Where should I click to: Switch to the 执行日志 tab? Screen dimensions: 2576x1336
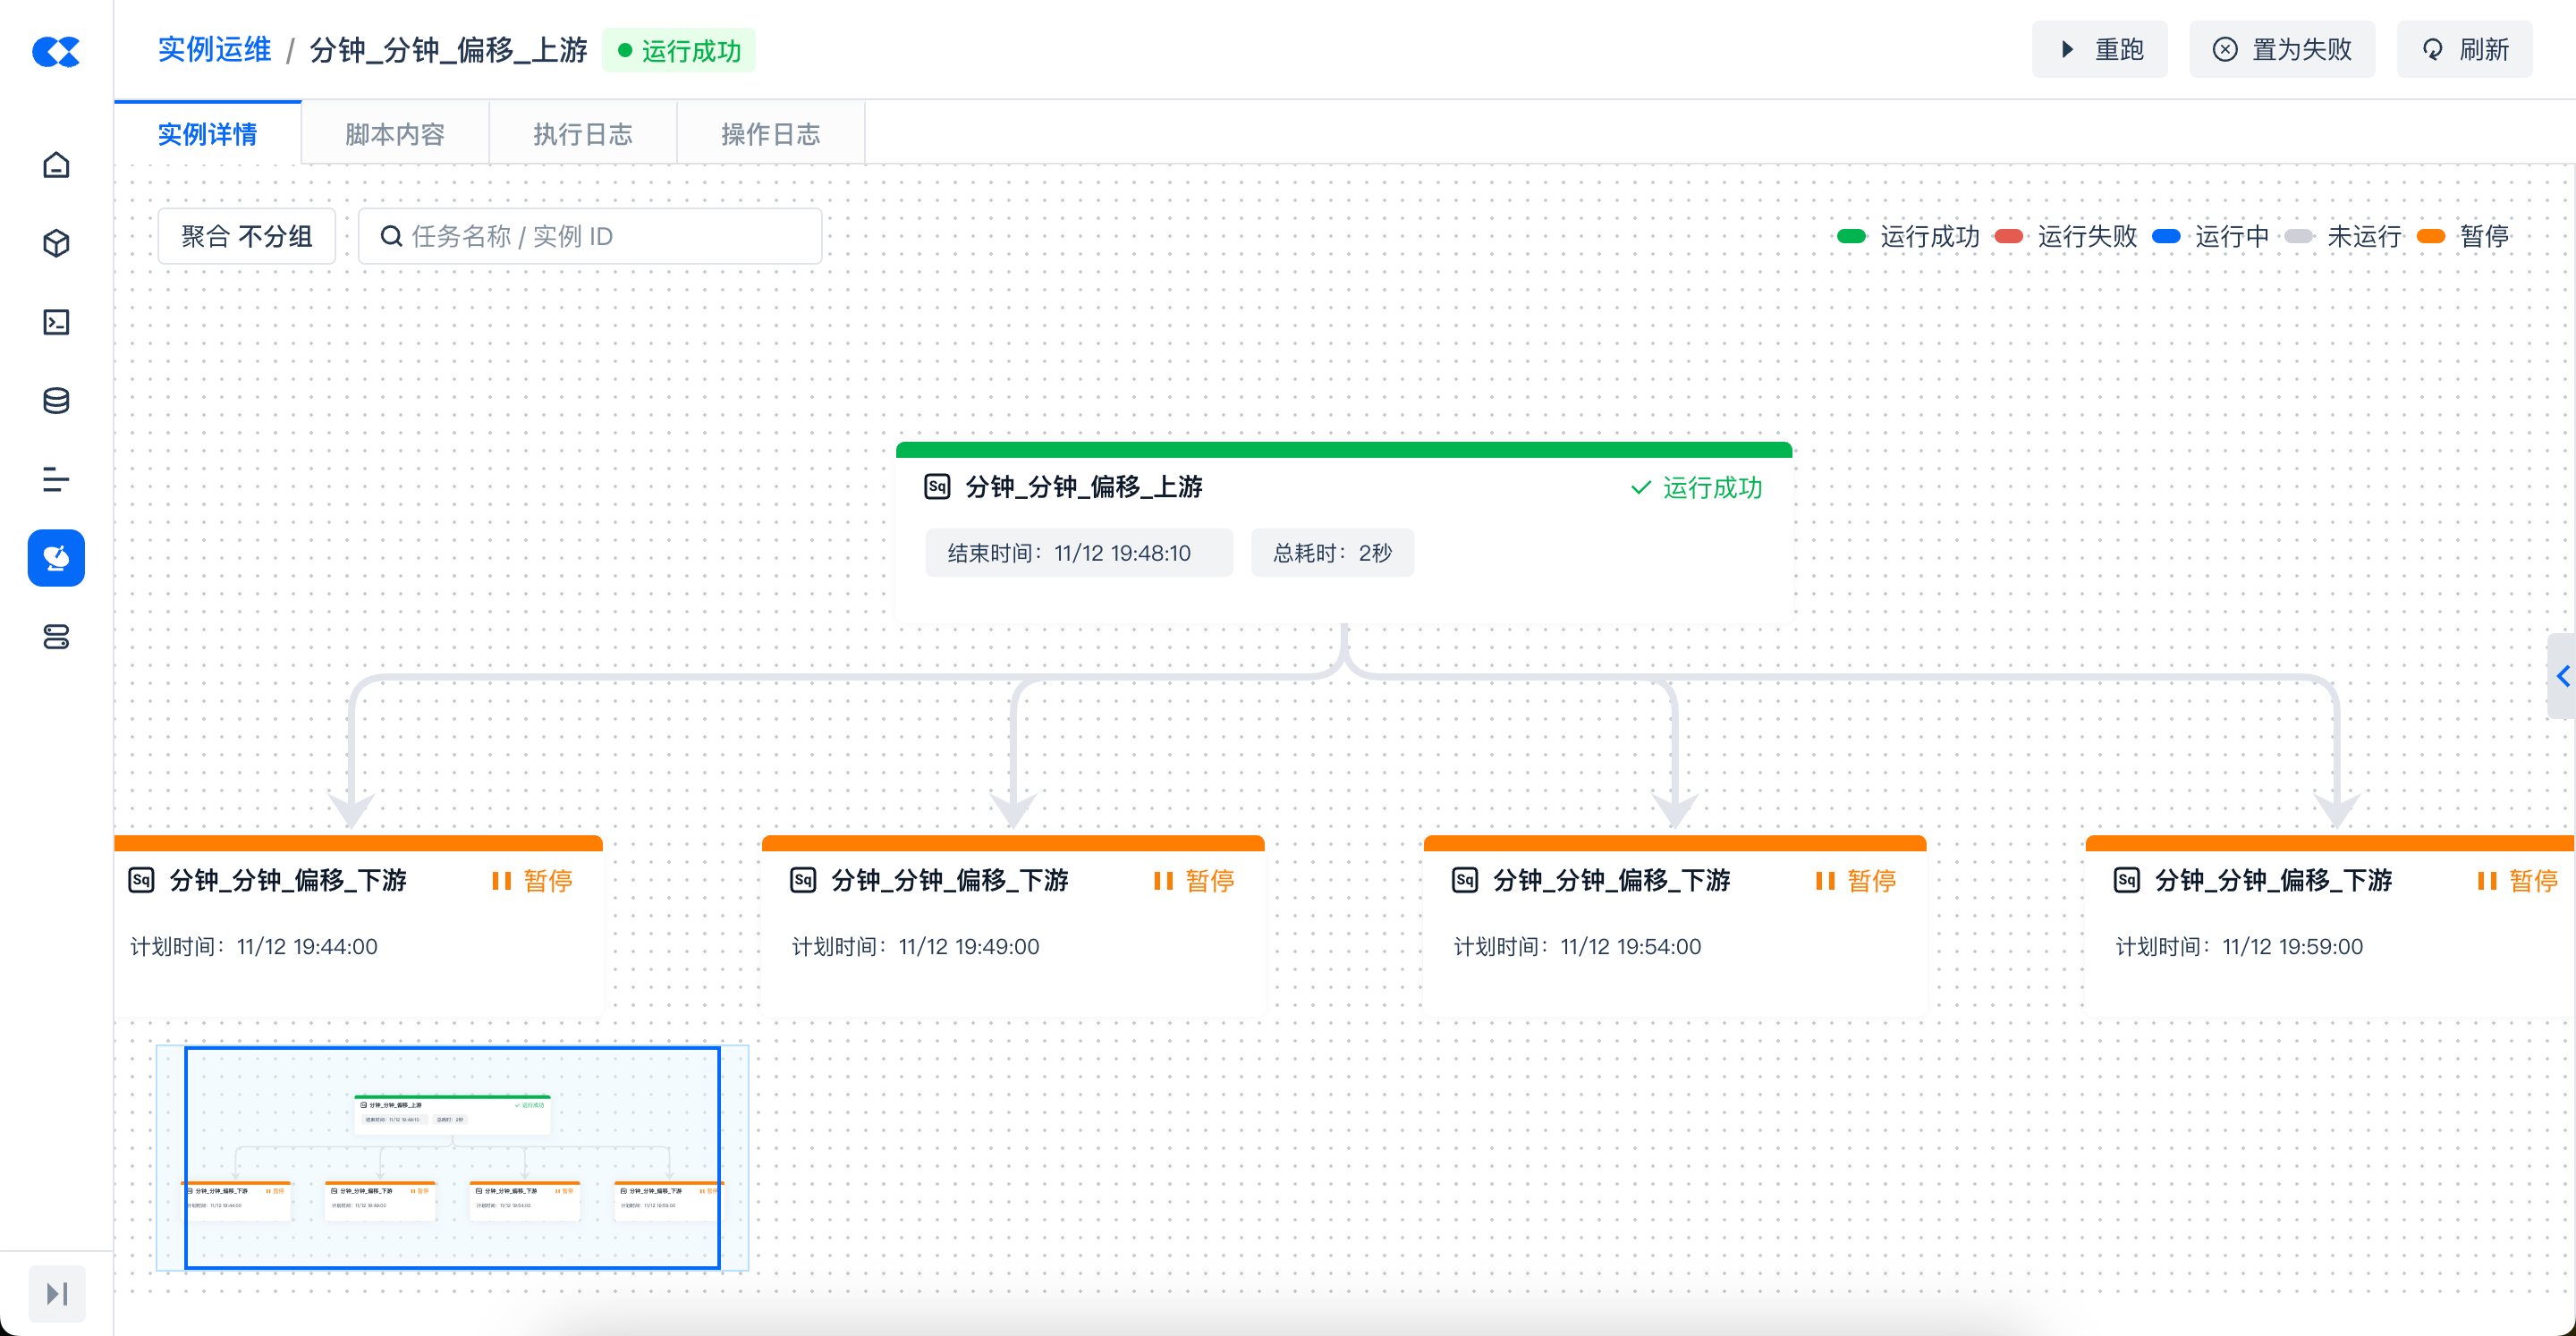(582, 134)
